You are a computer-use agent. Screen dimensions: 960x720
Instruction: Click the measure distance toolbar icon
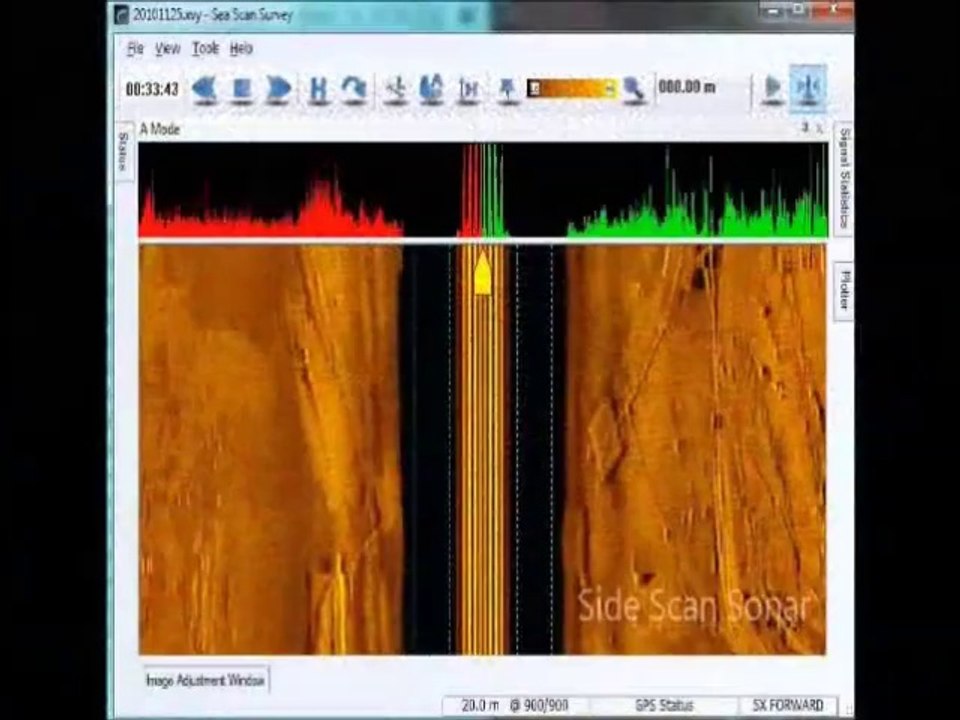pos(469,89)
